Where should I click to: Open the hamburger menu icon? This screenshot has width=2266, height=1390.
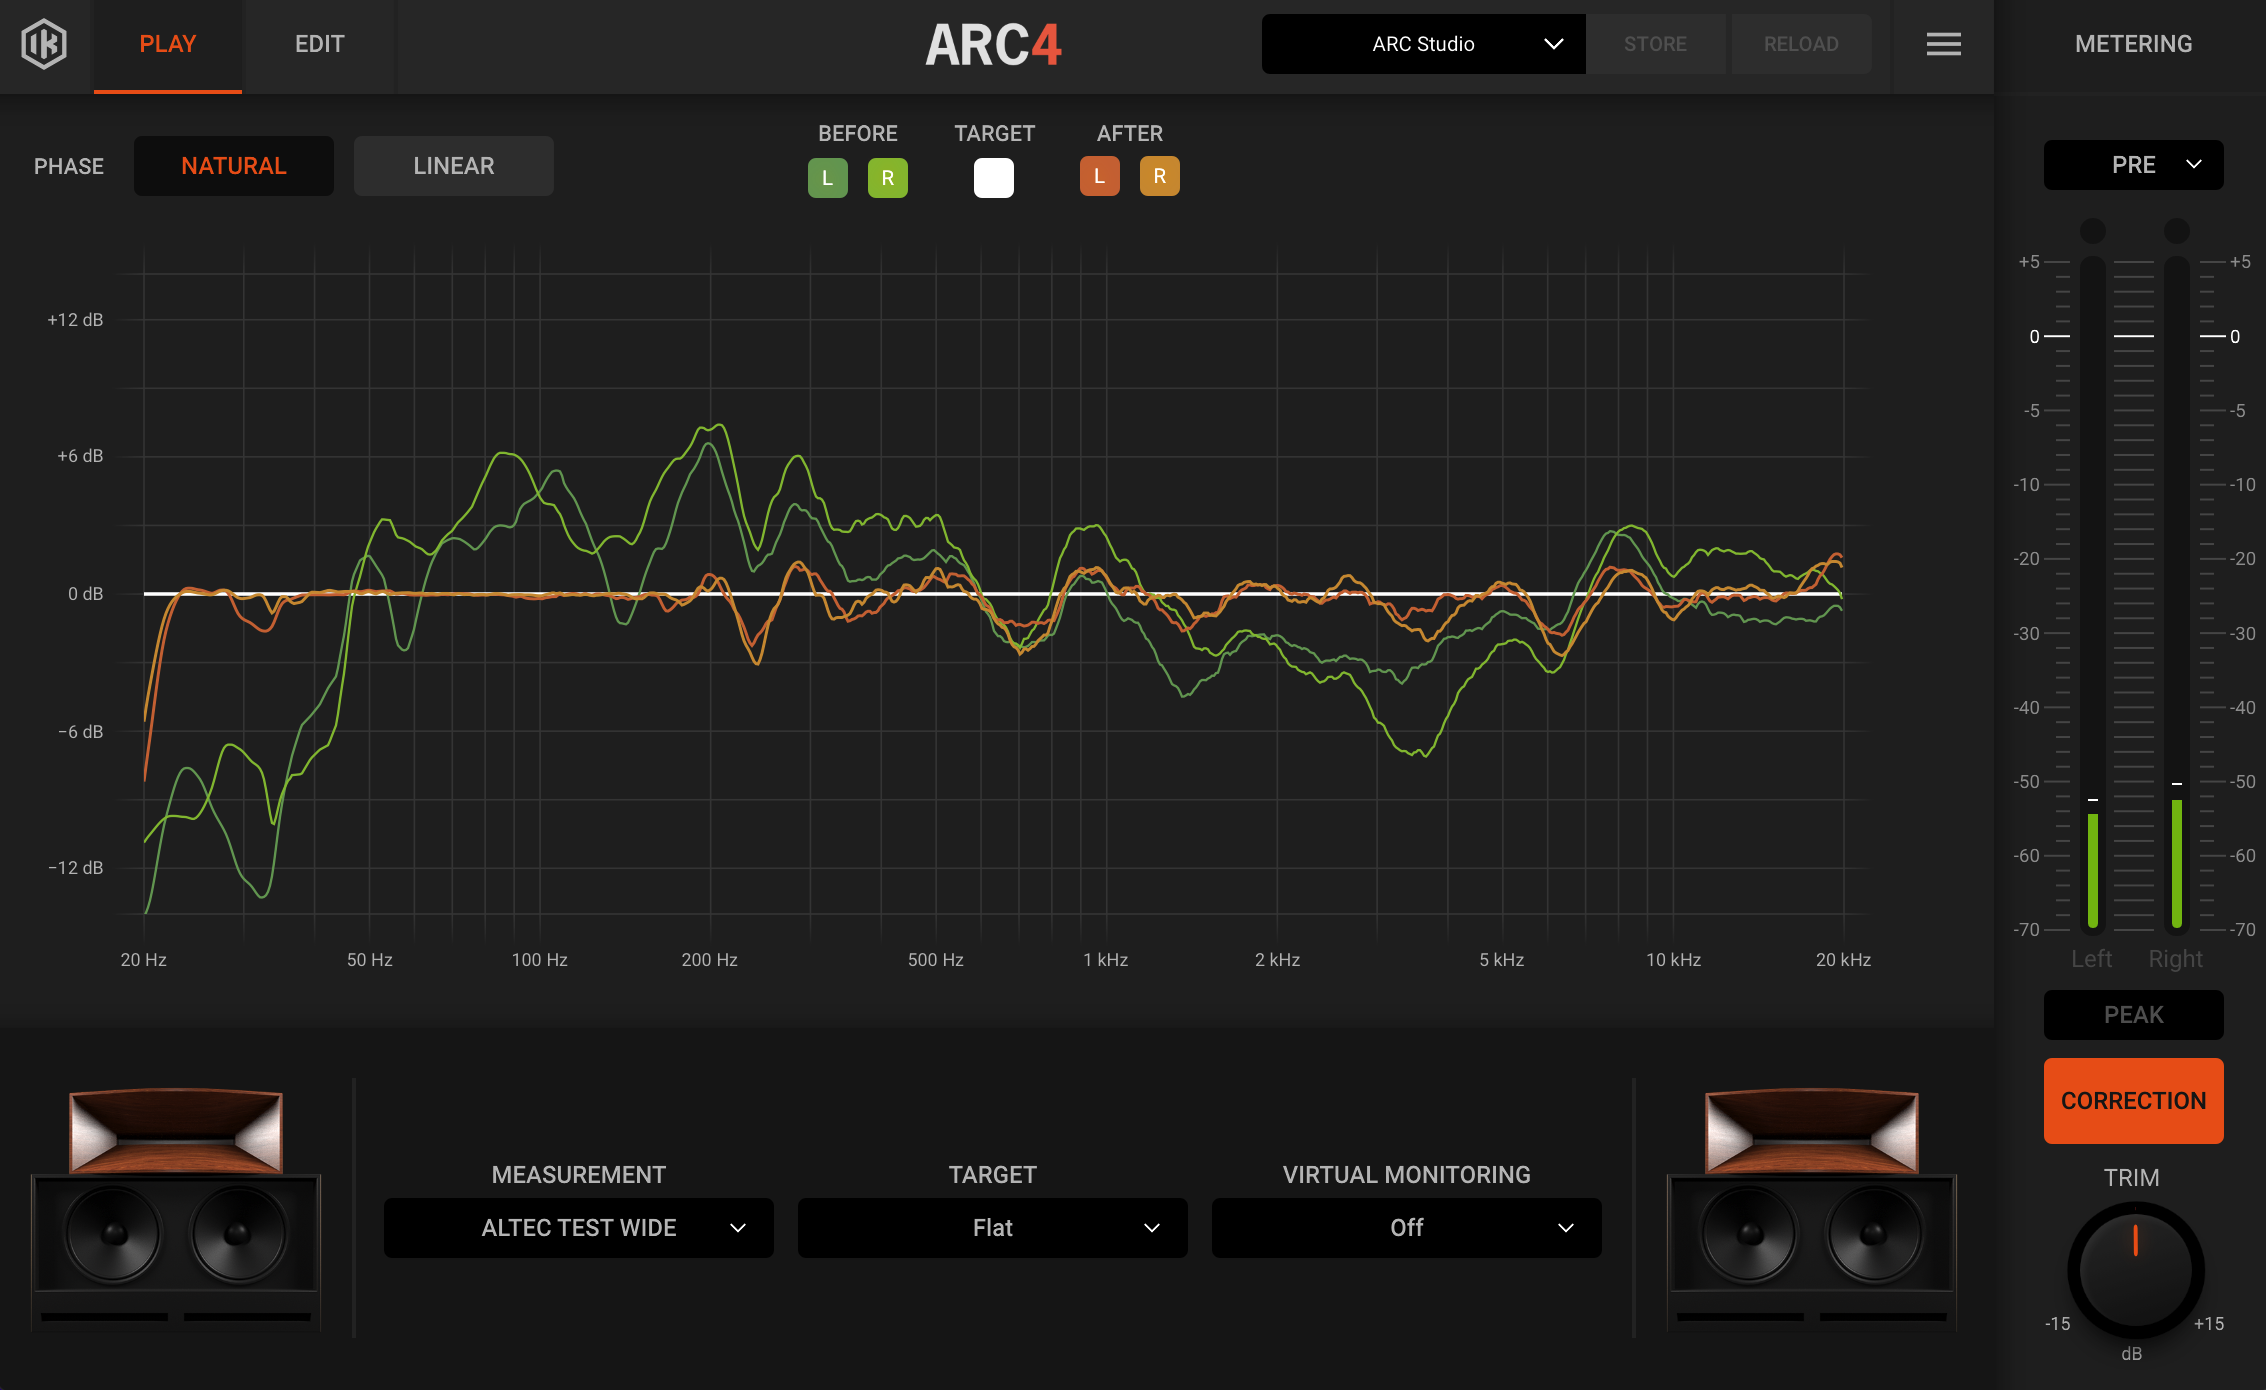pyautogui.click(x=1943, y=44)
